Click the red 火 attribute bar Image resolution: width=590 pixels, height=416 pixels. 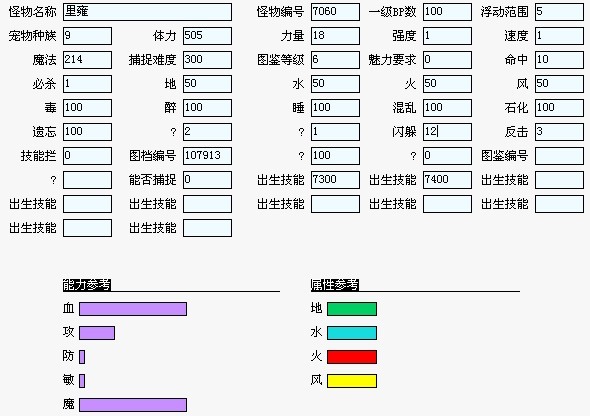point(352,357)
